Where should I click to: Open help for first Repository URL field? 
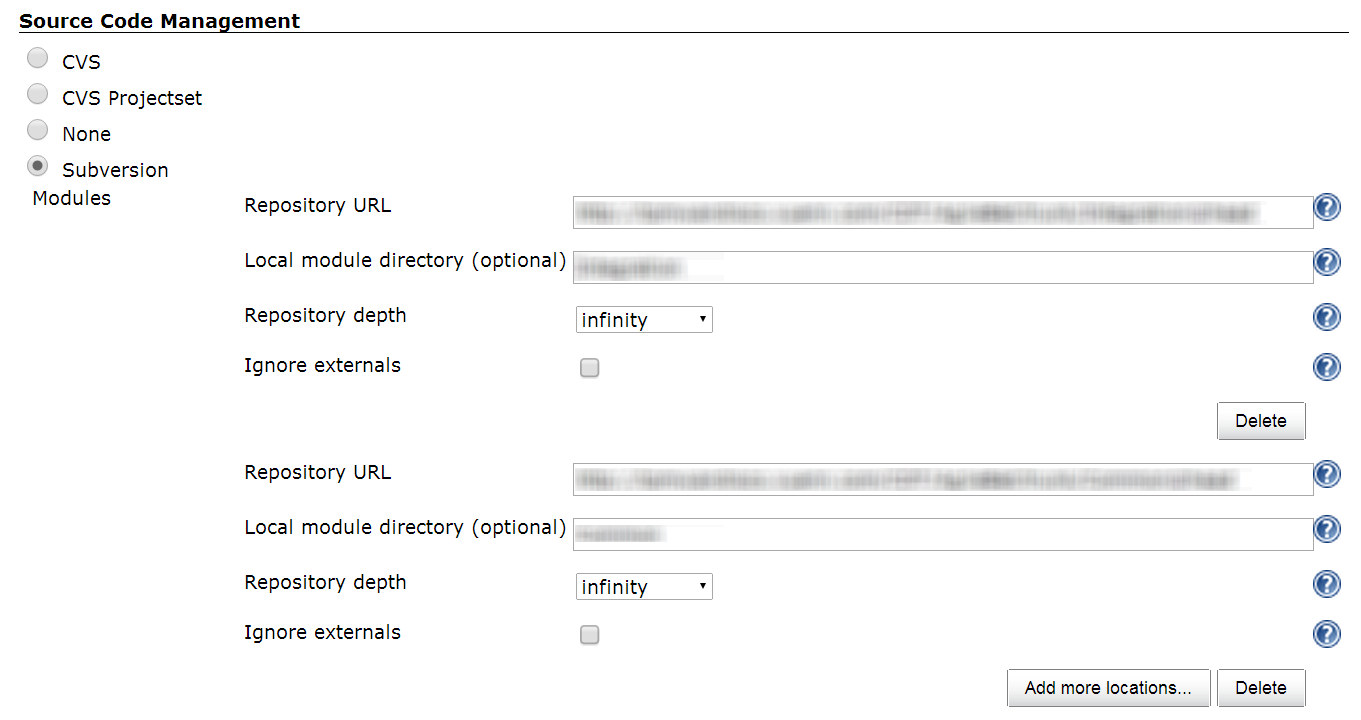click(x=1326, y=208)
